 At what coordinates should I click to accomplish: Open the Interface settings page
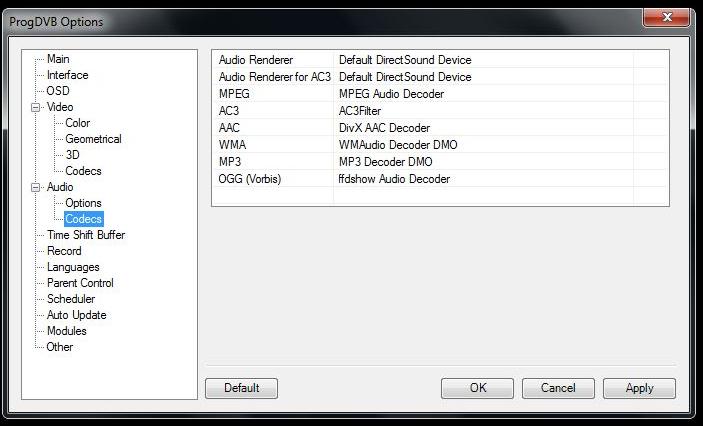coord(67,75)
